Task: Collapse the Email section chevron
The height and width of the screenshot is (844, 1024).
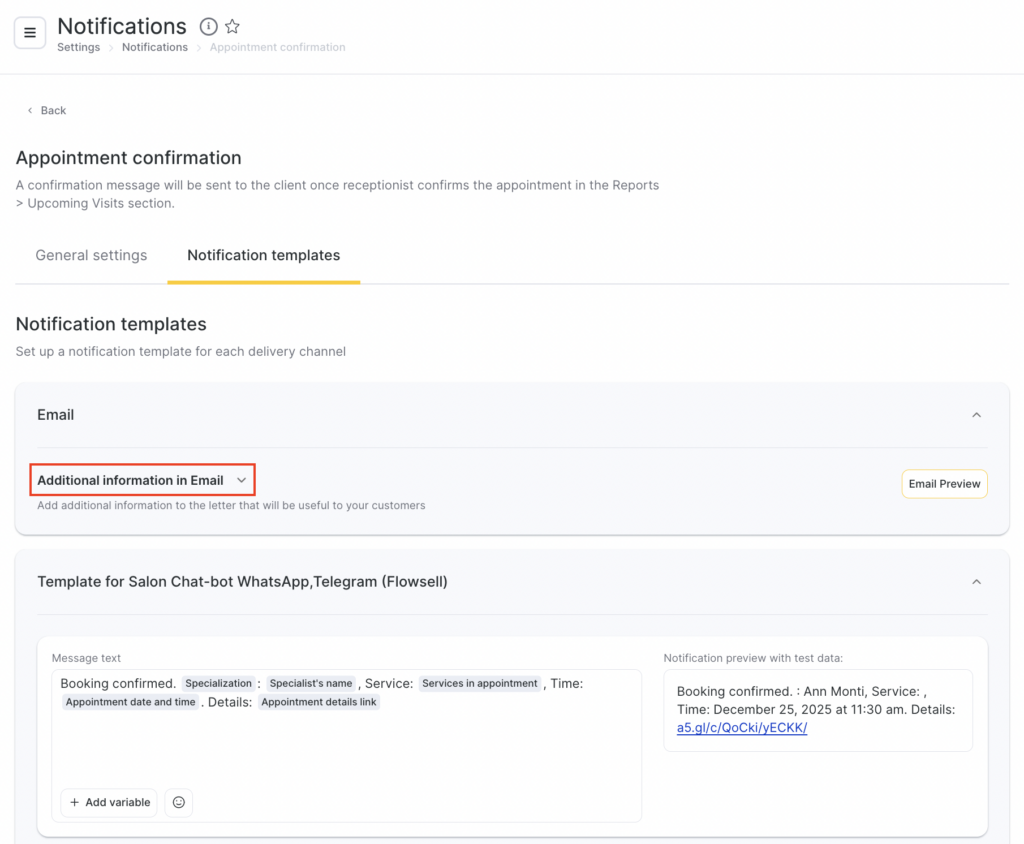Action: 976,415
